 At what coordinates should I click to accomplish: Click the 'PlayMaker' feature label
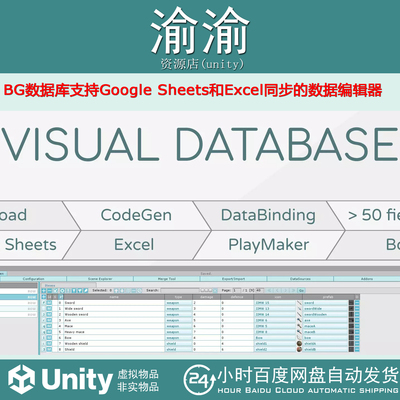(x=268, y=245)
